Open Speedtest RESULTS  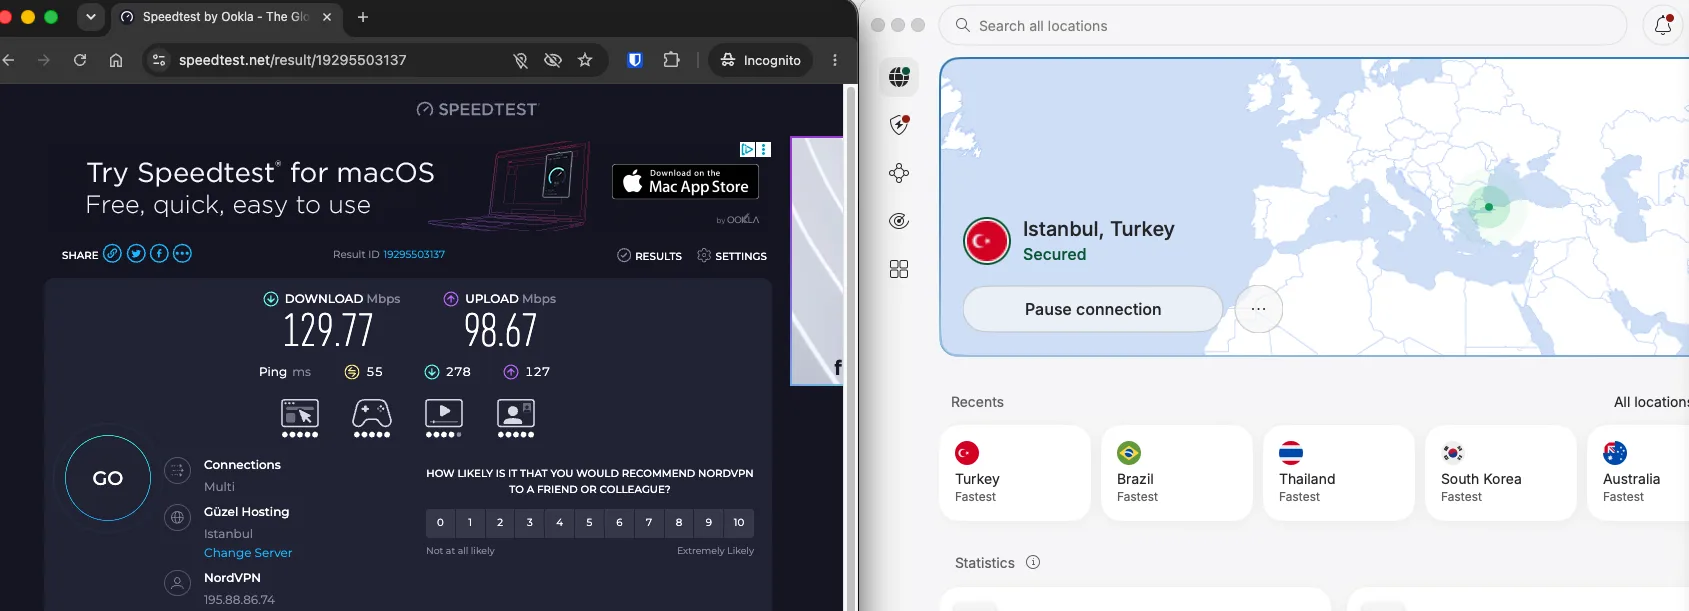[x=649, y=256]
